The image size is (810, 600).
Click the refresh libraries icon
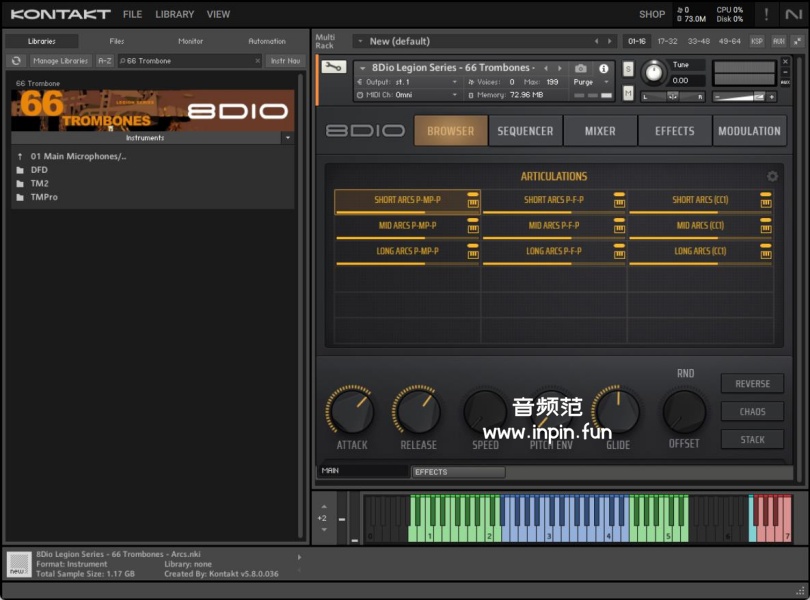tap(16, 61)
